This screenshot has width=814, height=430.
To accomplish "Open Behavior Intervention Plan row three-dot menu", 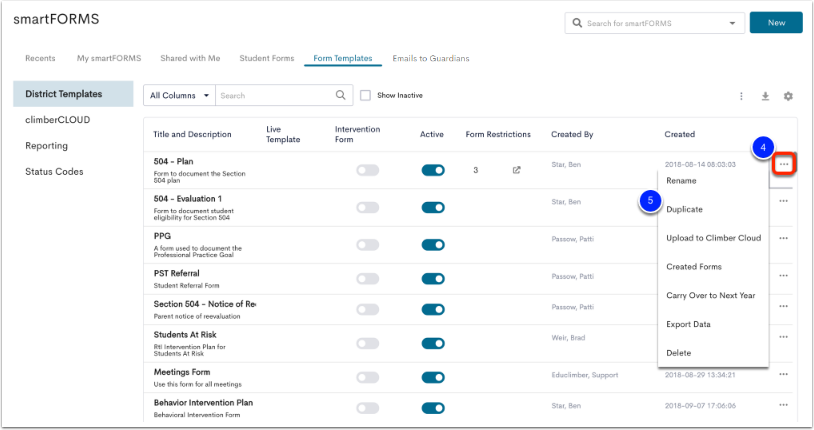I will (x=783, y=405).
